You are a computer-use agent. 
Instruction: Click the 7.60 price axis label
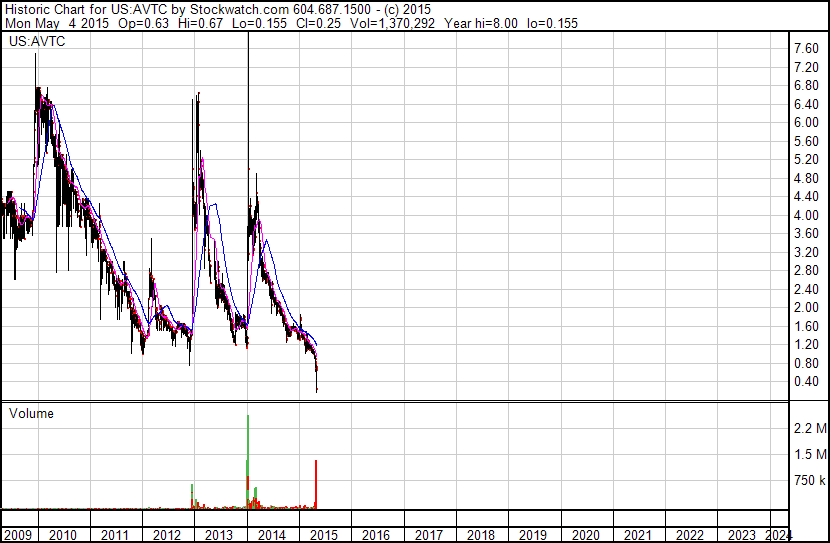pyautogui.click(x=806, y=49)
